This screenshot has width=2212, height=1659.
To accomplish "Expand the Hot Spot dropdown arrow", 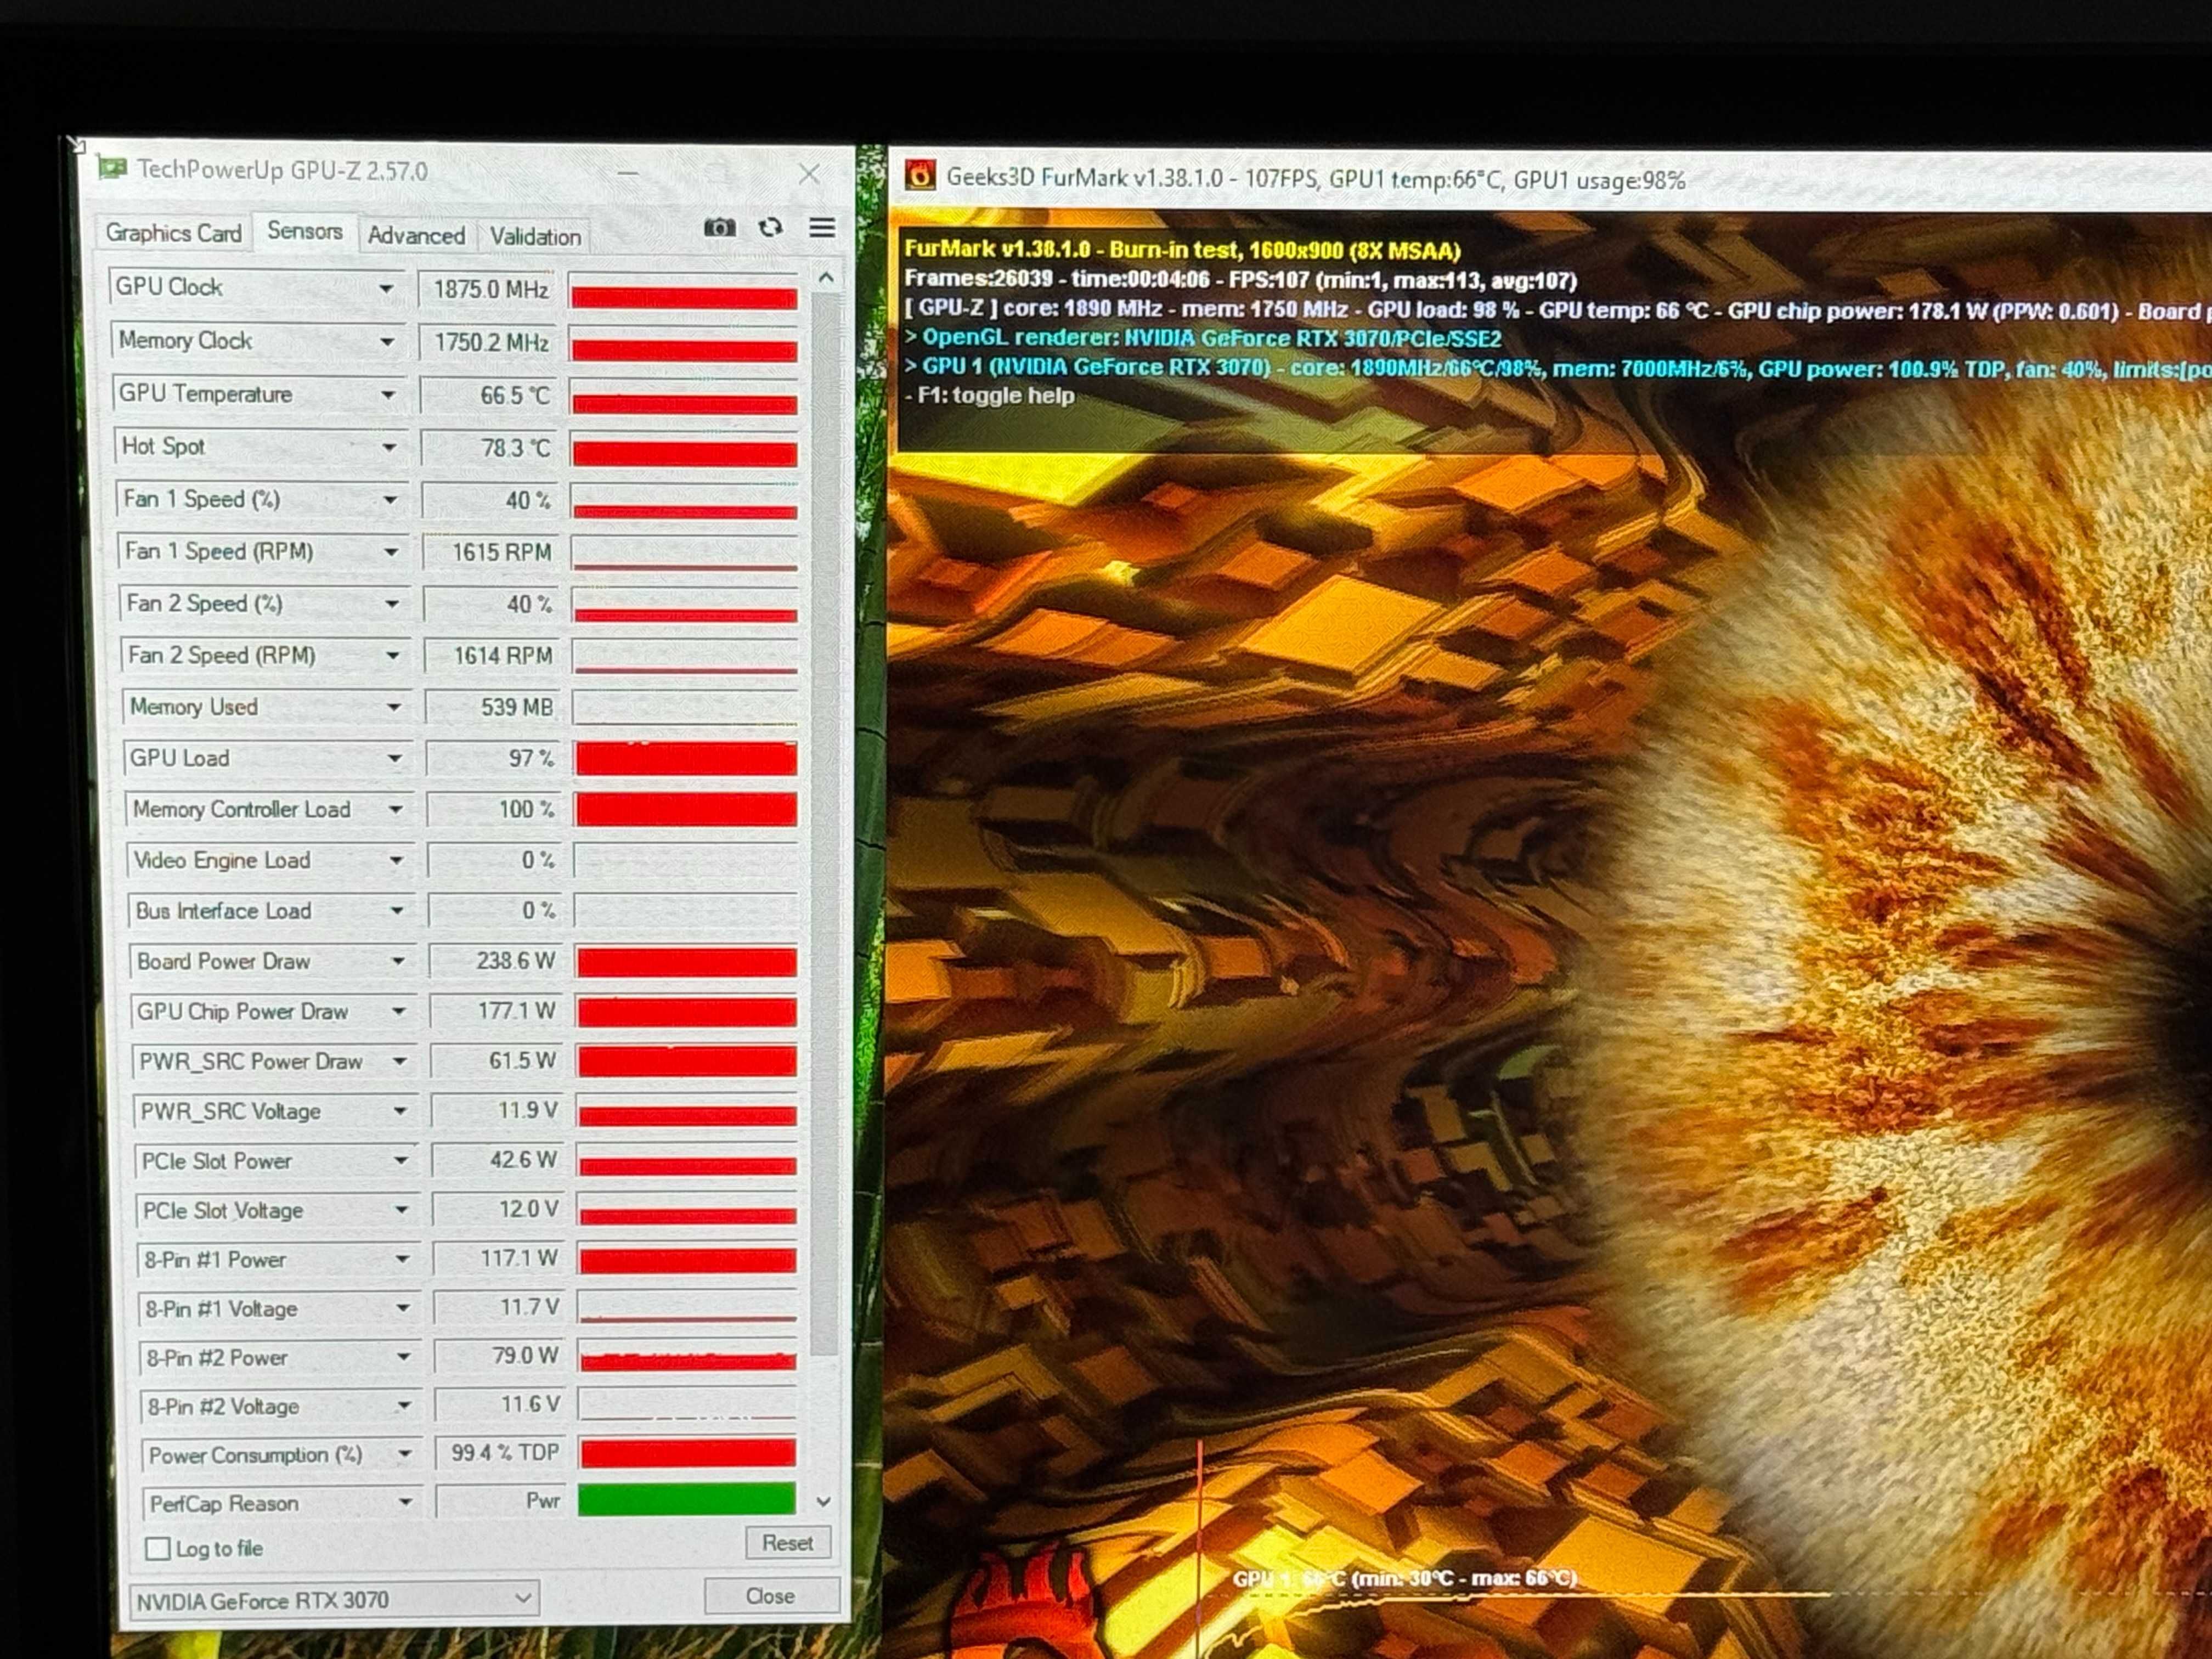I will [389, 447].
